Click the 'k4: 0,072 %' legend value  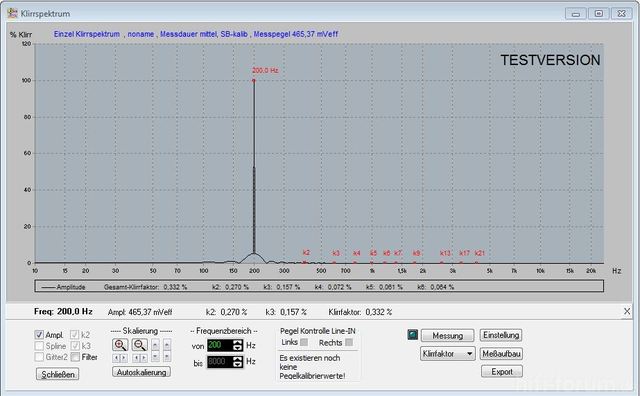click(333, 287)
